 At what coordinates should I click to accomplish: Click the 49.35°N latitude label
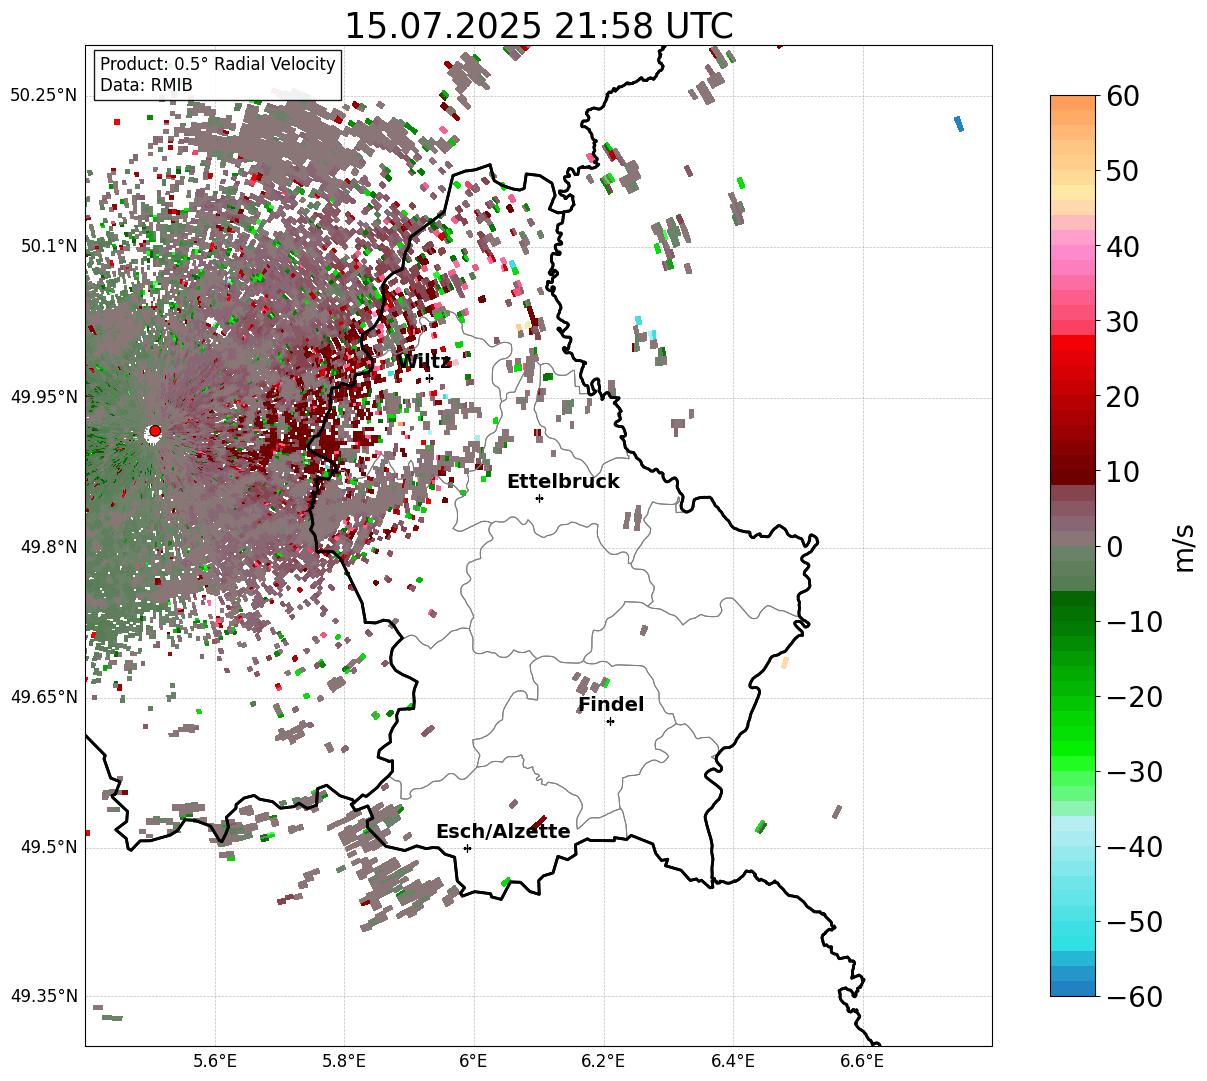click(44, 996)
